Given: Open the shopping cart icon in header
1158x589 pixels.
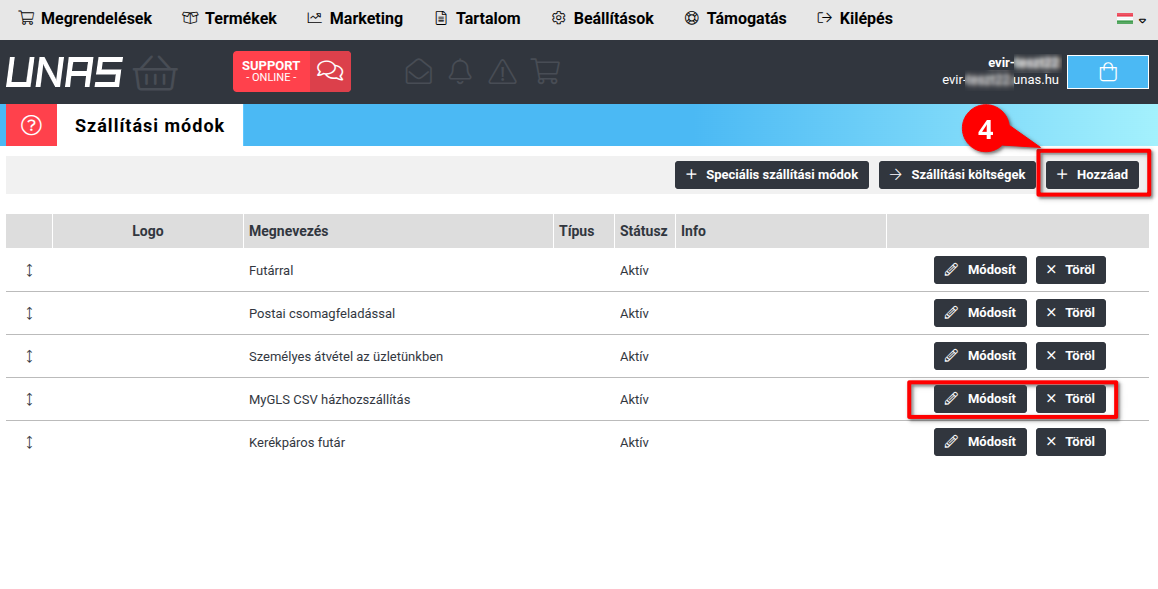Looking at the screenshot, I should tap(545, 72).
